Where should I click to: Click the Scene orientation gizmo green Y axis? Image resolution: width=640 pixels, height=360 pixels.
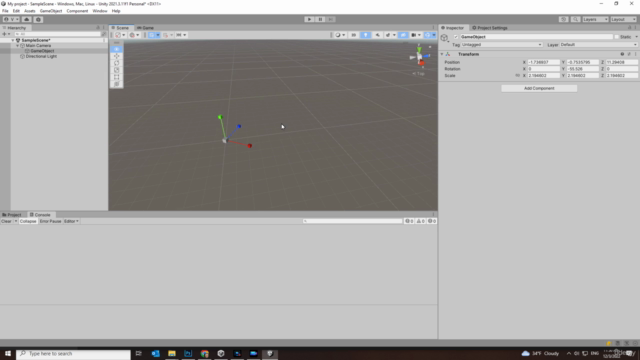tap(419, 50)
